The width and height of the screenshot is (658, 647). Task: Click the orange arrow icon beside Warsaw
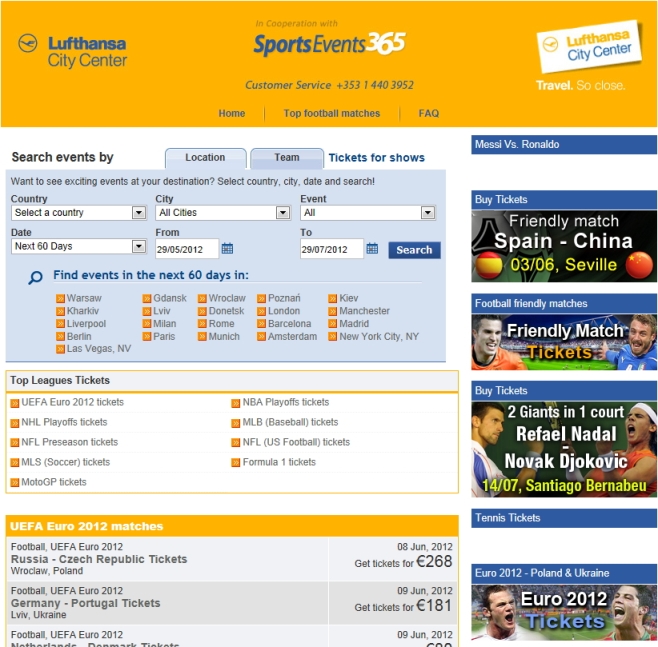coord(60,298)
